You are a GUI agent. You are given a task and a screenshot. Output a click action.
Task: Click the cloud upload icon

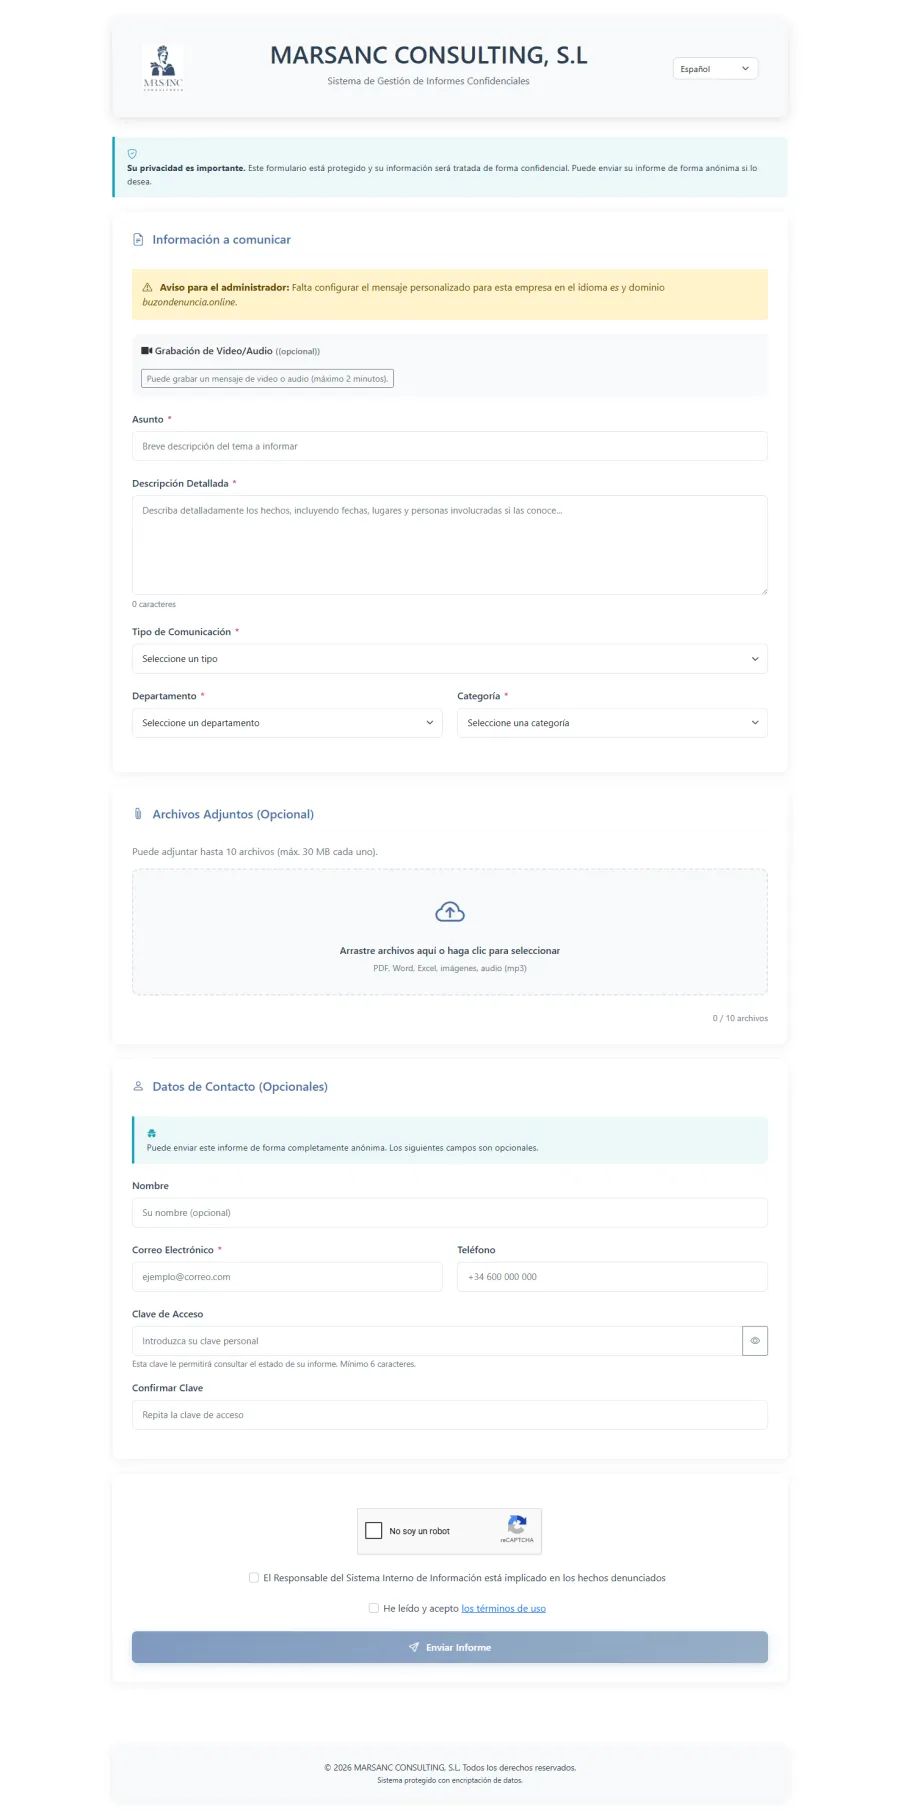coord(450,912)
